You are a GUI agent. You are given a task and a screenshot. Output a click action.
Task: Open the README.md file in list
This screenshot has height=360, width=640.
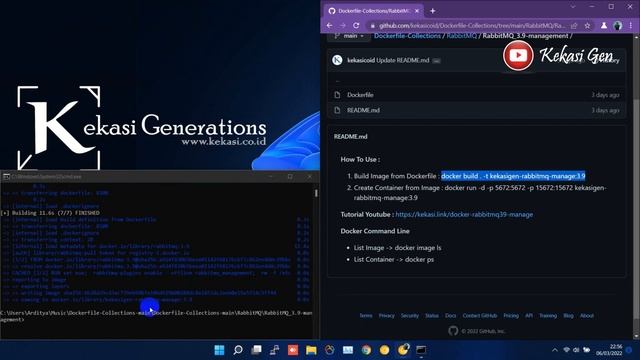point(363,110)
